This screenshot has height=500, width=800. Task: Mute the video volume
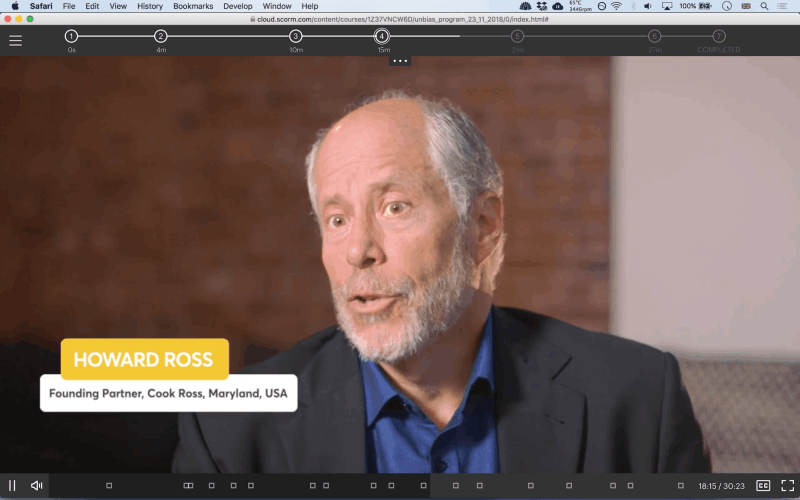(36, 486)
